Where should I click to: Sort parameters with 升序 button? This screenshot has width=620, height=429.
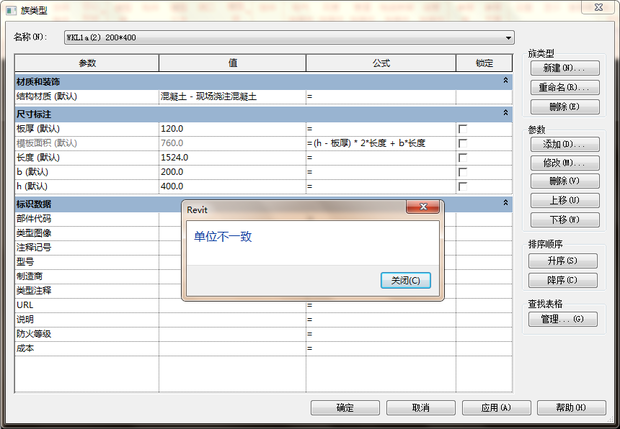point(566,260)
